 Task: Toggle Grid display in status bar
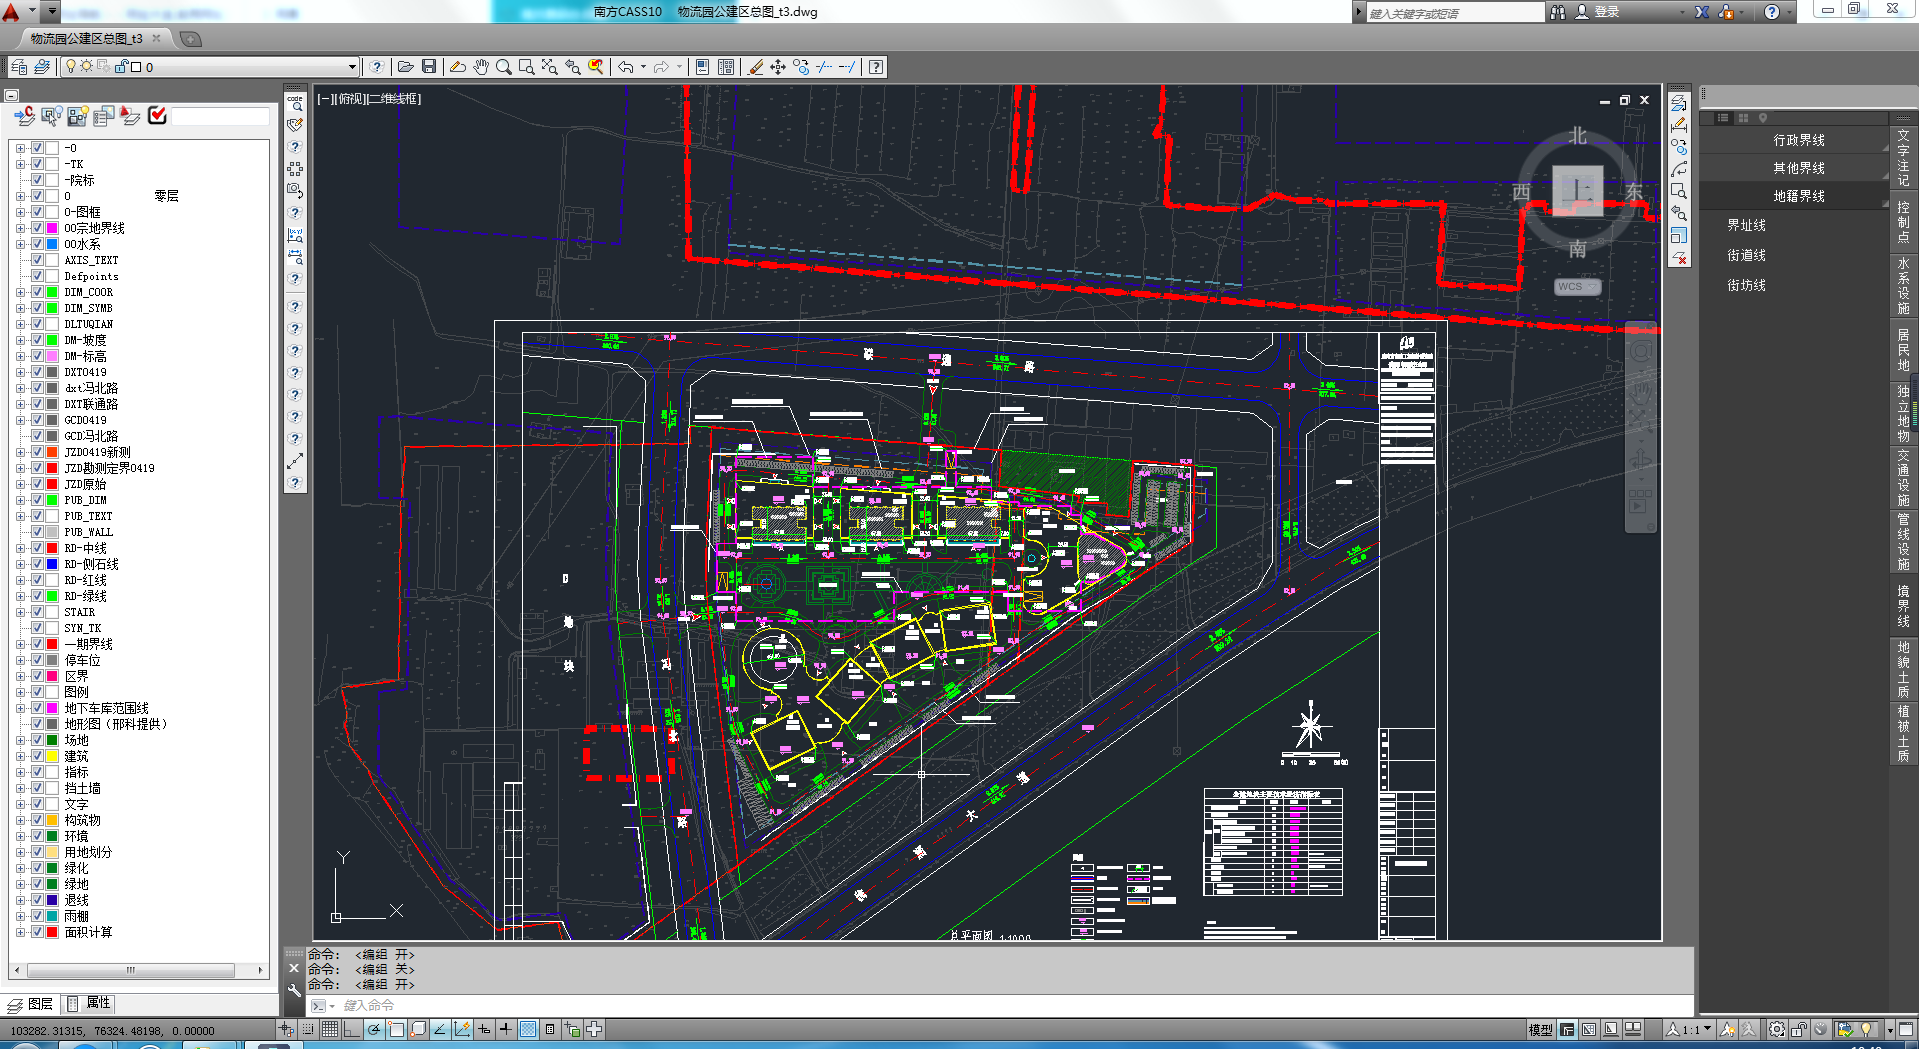[x=329, y=1029]
